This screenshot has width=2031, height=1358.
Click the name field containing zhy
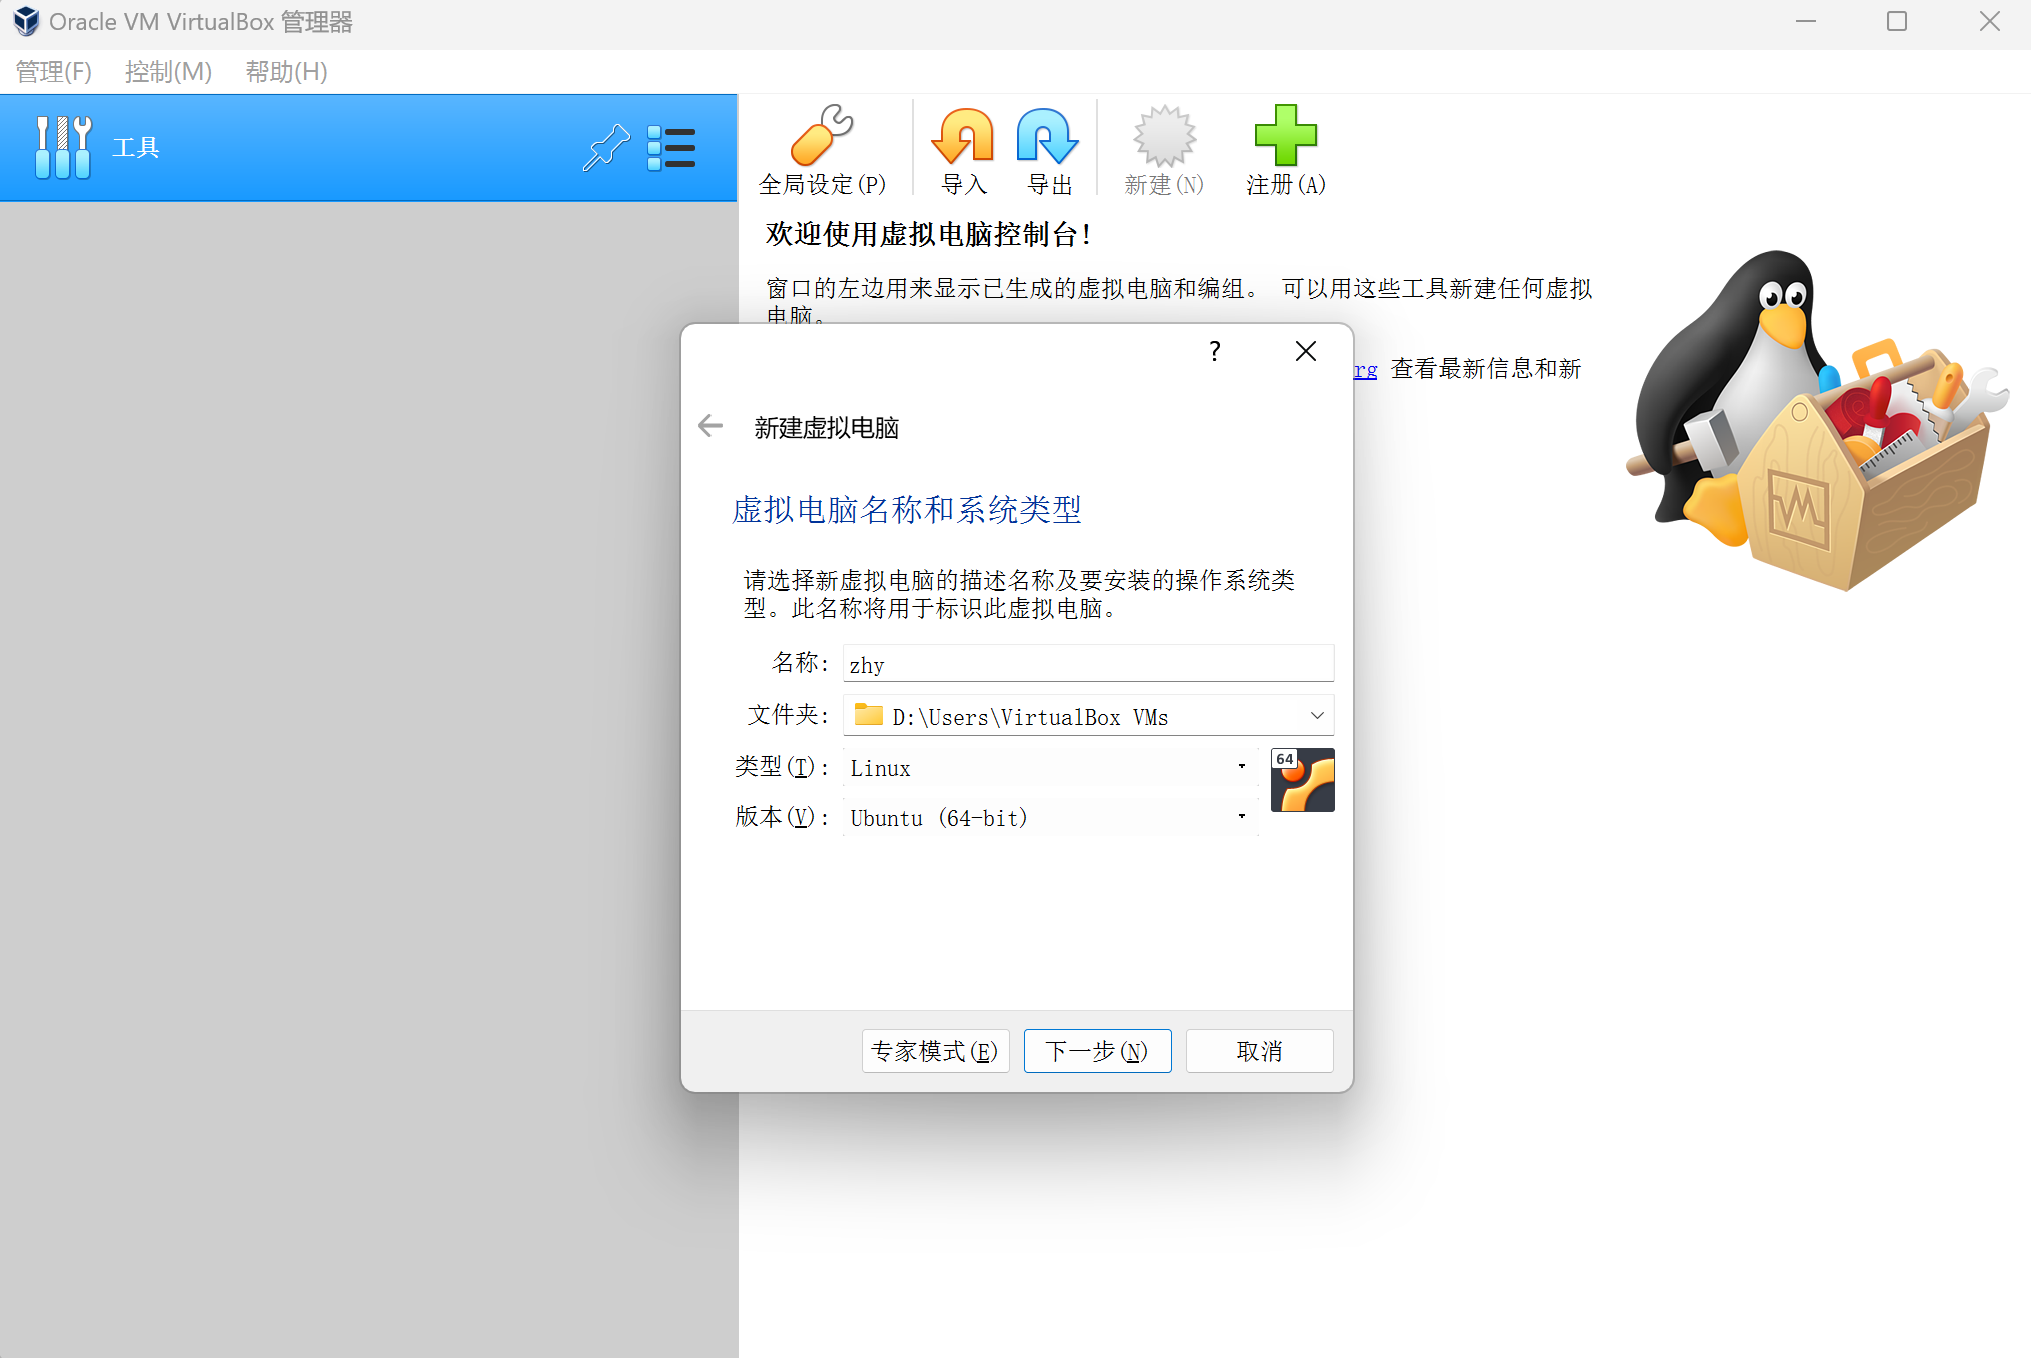click(x=1089, y=664)
